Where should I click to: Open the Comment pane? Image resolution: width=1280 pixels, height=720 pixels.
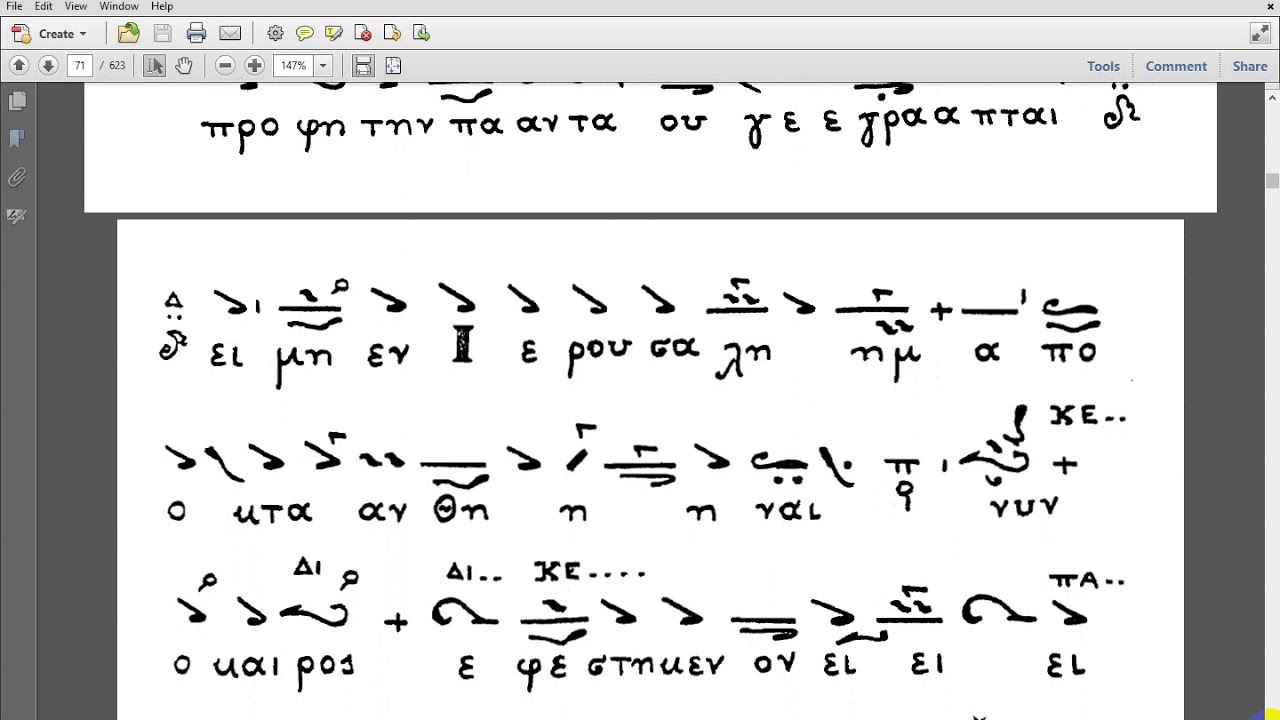[1176, 66]
